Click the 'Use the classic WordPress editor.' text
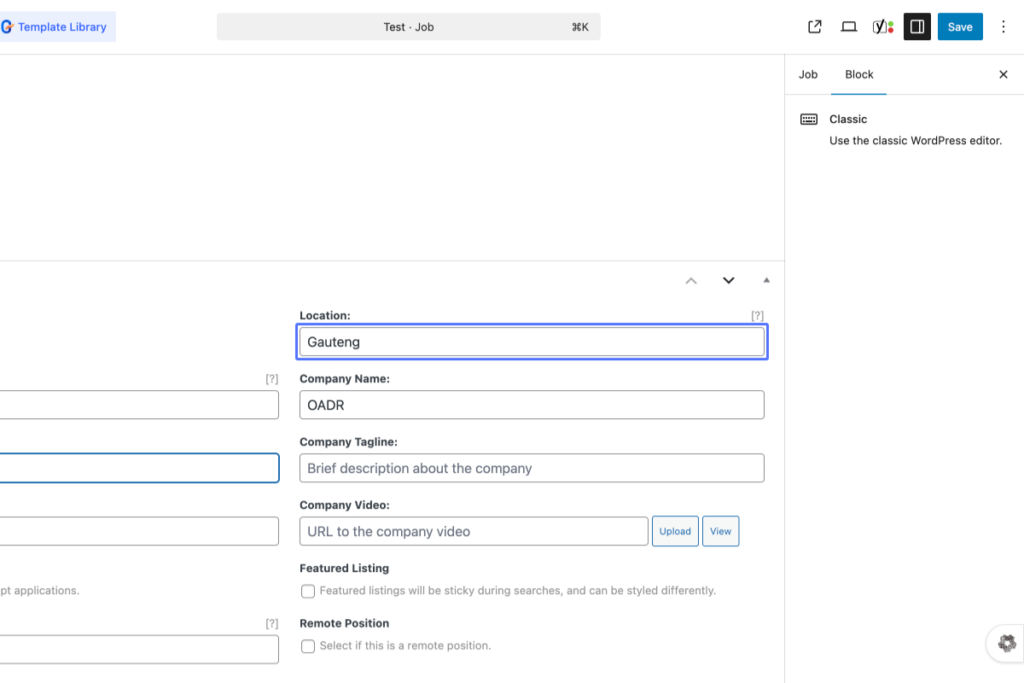Image resolution: width=1024 pixels, height=683 pixels. [x=915, y=140]
